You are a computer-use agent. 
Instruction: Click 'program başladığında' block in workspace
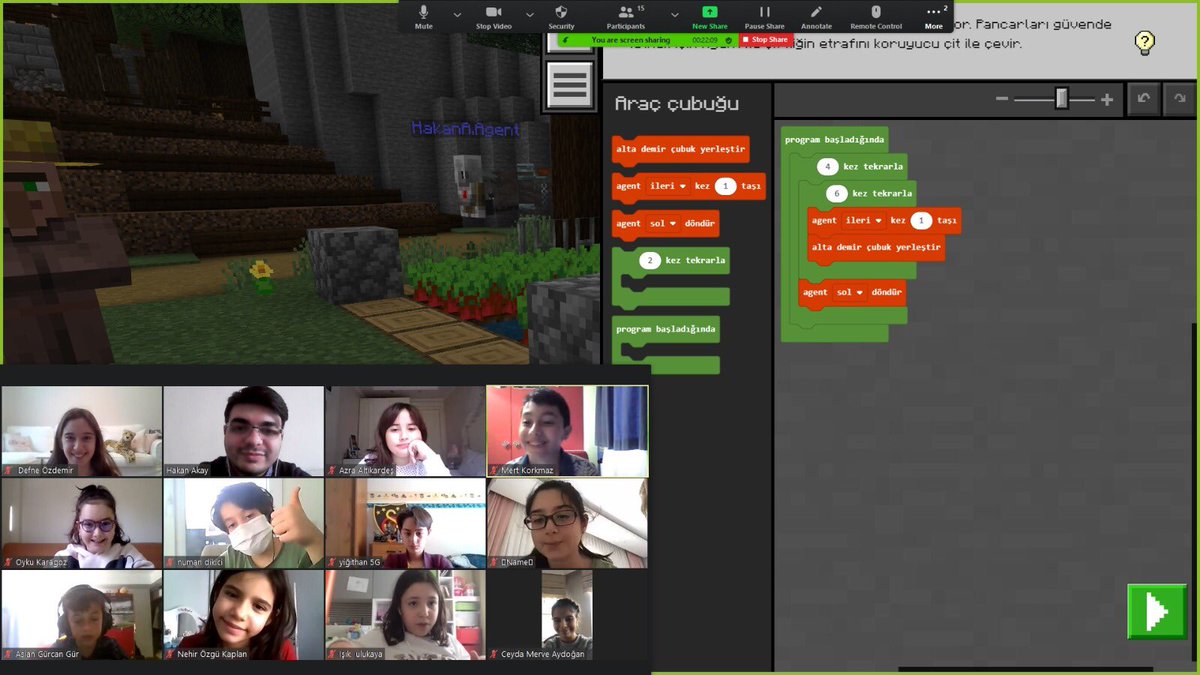[x=833, y=140]
